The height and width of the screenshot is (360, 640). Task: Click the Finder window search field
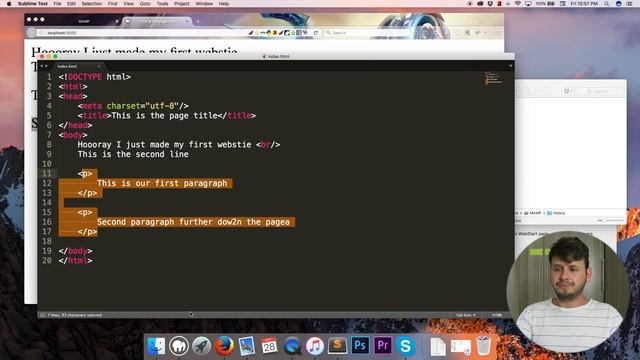tap(602, 91)
